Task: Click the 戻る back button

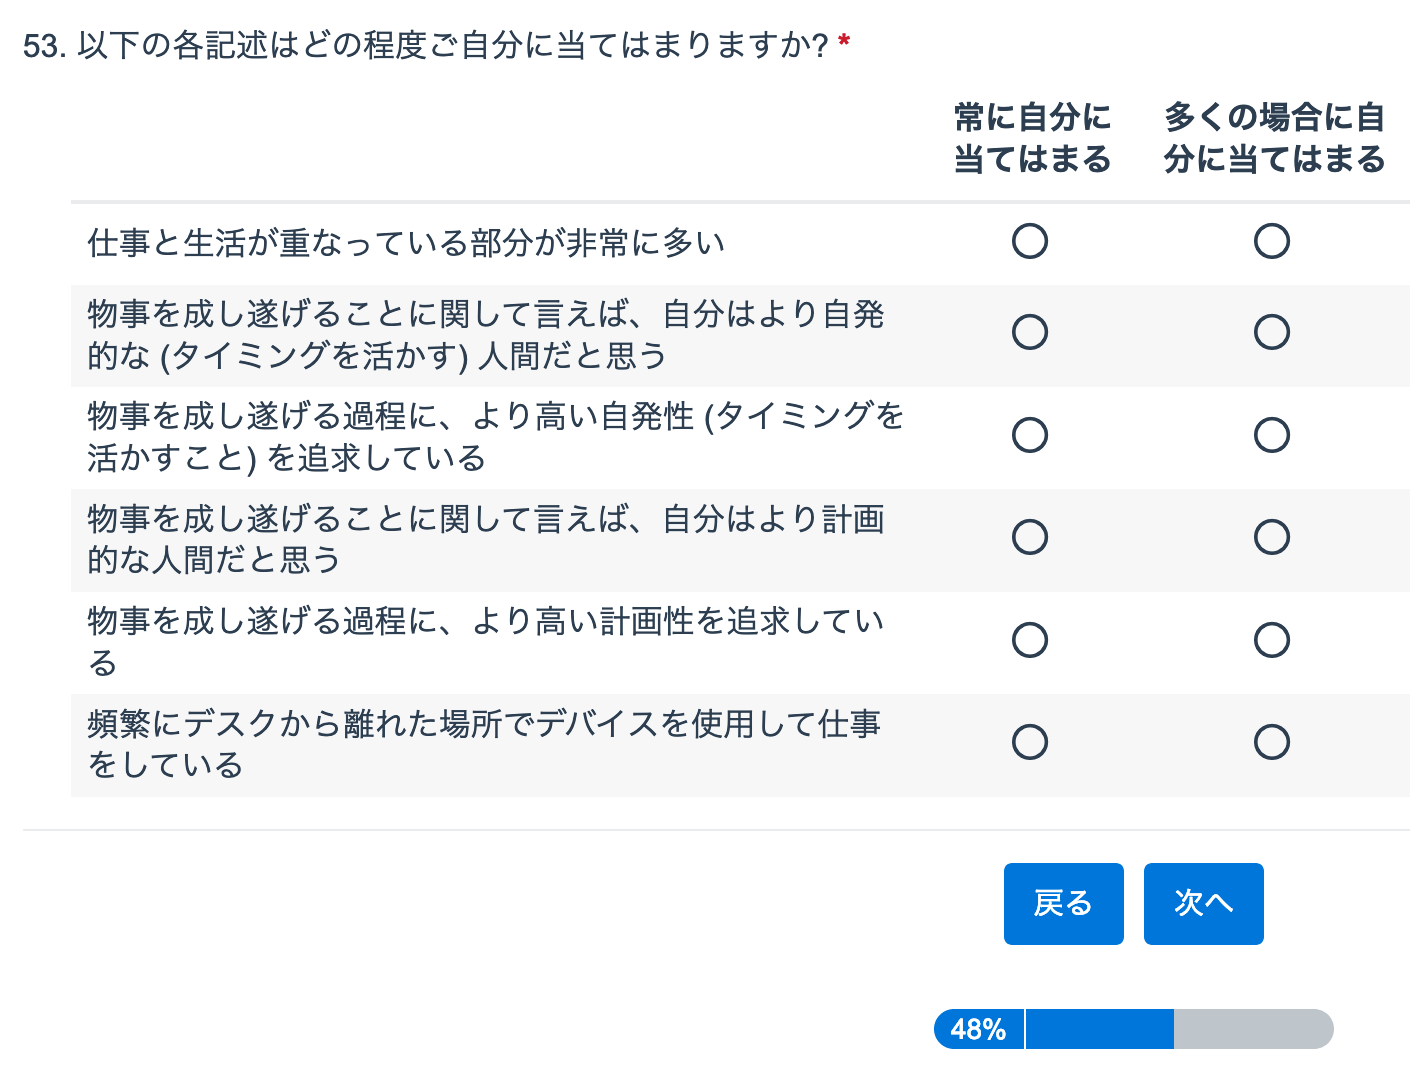Action: coord(1063,904)
